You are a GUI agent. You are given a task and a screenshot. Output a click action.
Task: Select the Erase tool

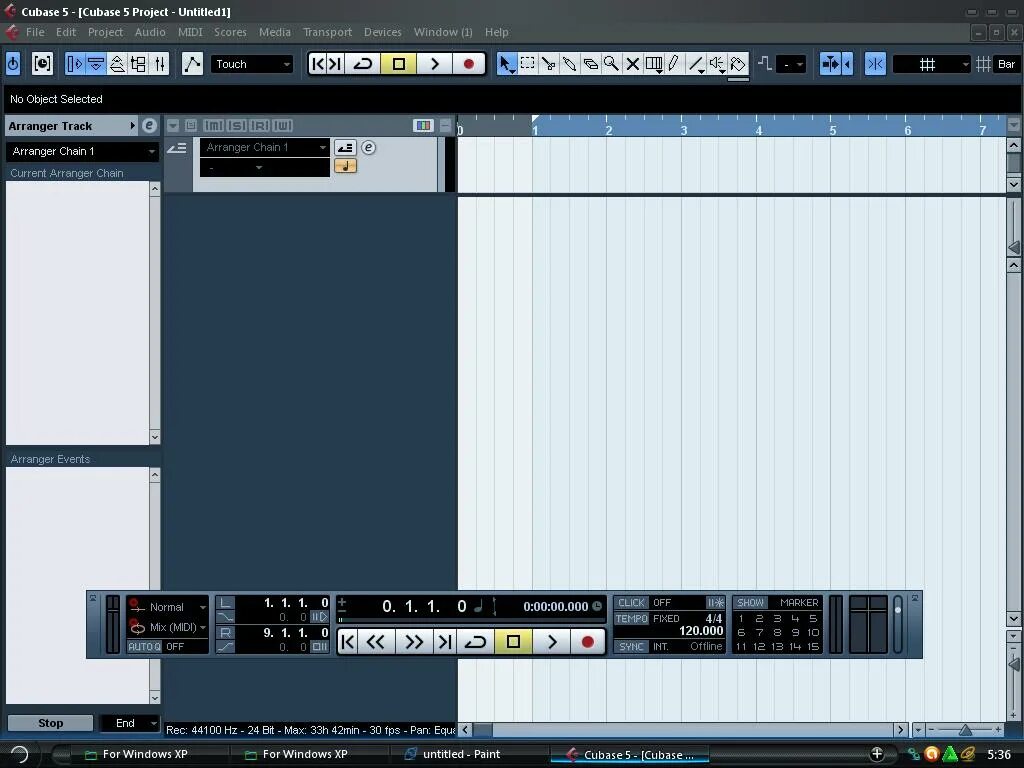pos(590,64)
